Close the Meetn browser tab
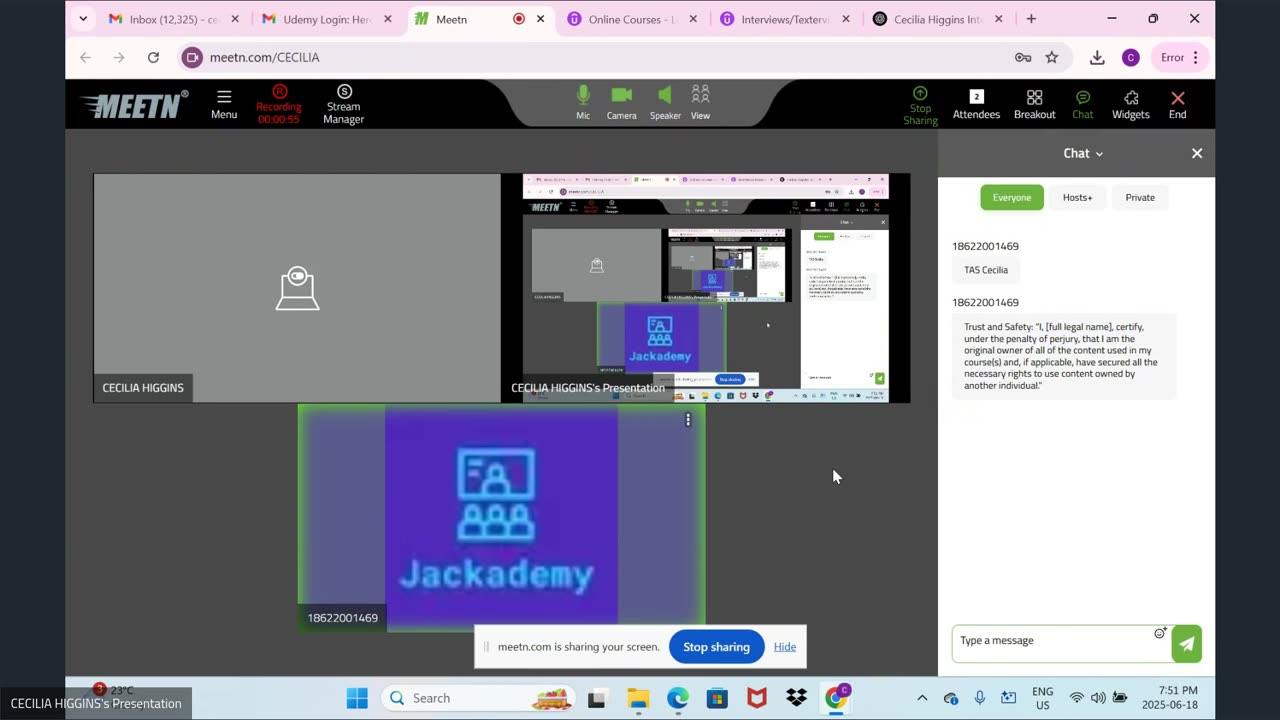Viewport: 1280px width, 720px height. (541, 19)
